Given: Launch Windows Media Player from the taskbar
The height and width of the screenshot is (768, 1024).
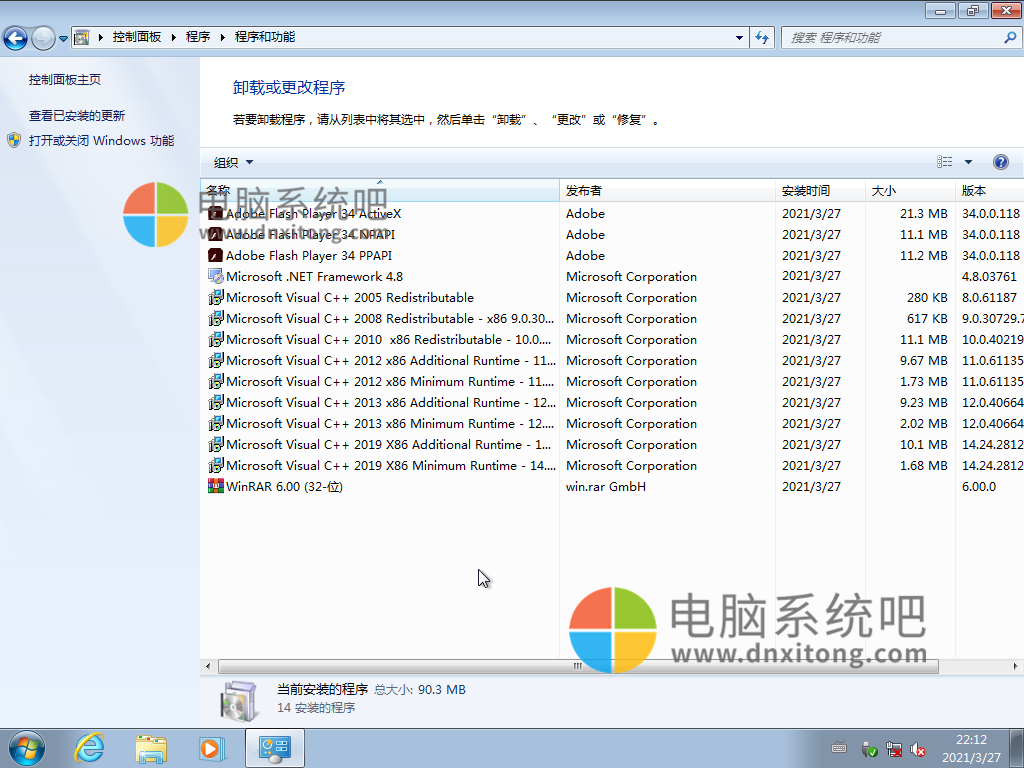Looking at the screenshot, I should click(x=212, y=747).
